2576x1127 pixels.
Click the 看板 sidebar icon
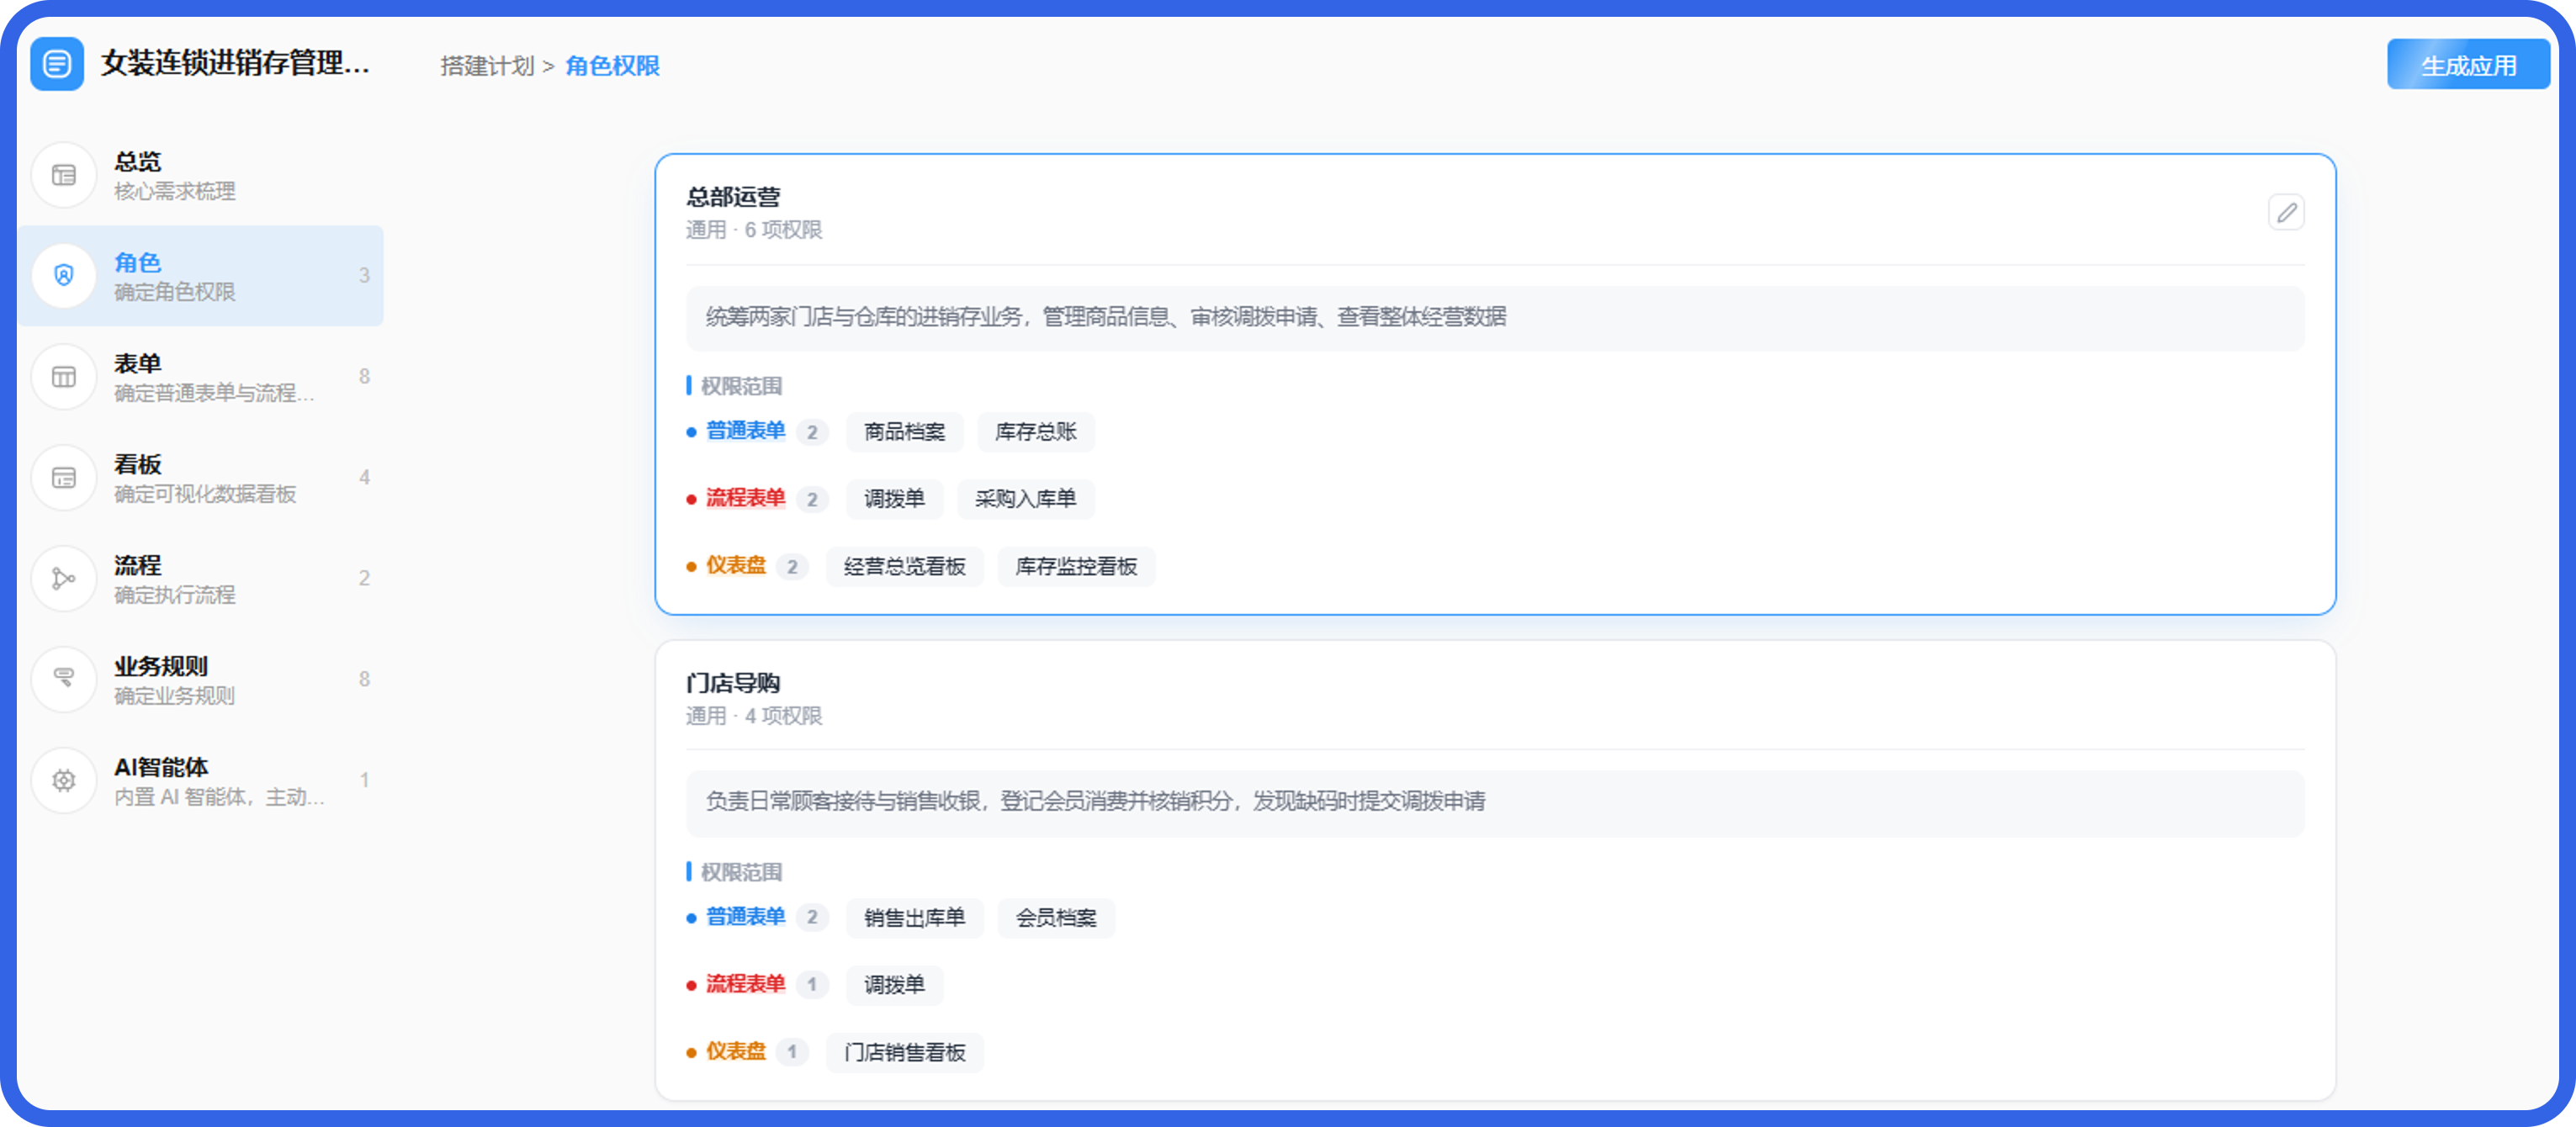click(x=64, y=478)
